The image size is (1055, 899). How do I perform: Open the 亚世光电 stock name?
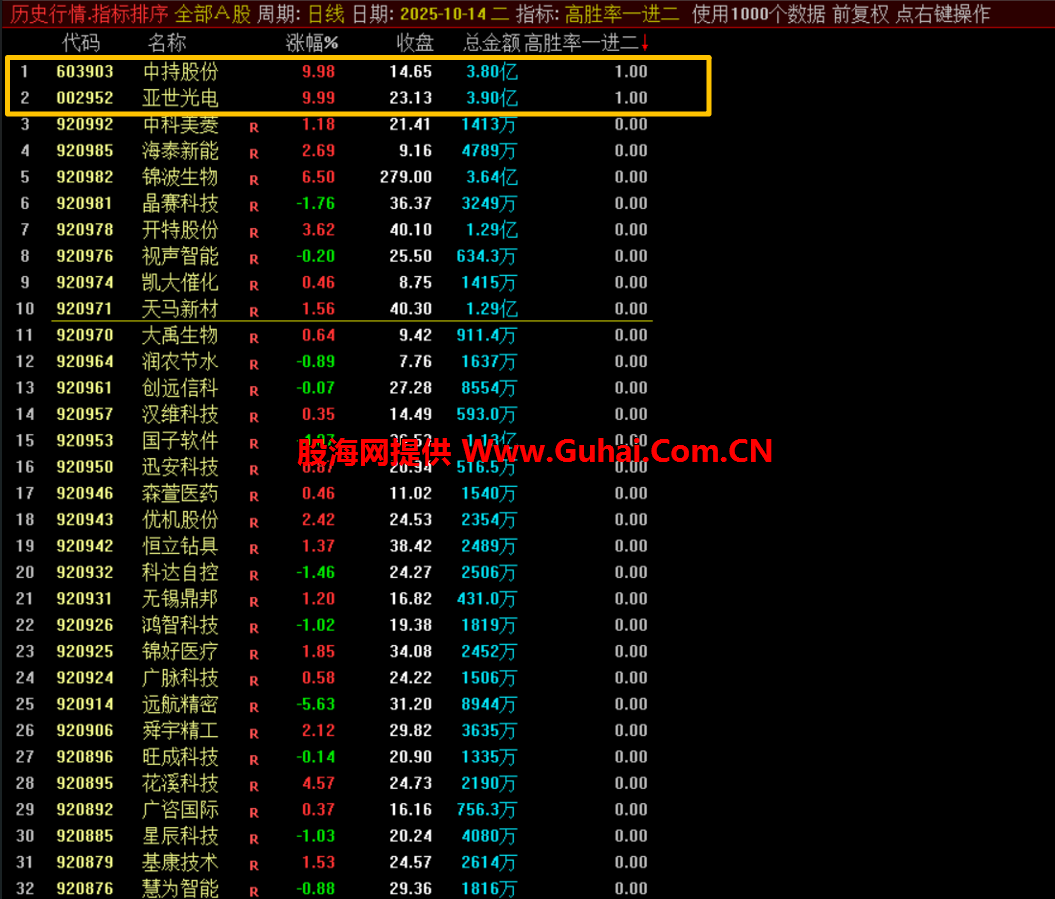point(180,98)
